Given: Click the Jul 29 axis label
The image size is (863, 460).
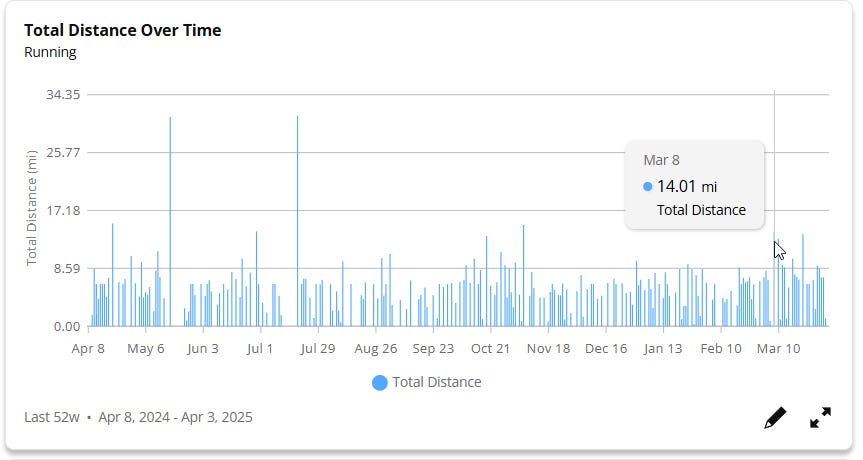Looking at the screenshot, I should point(318,349).
